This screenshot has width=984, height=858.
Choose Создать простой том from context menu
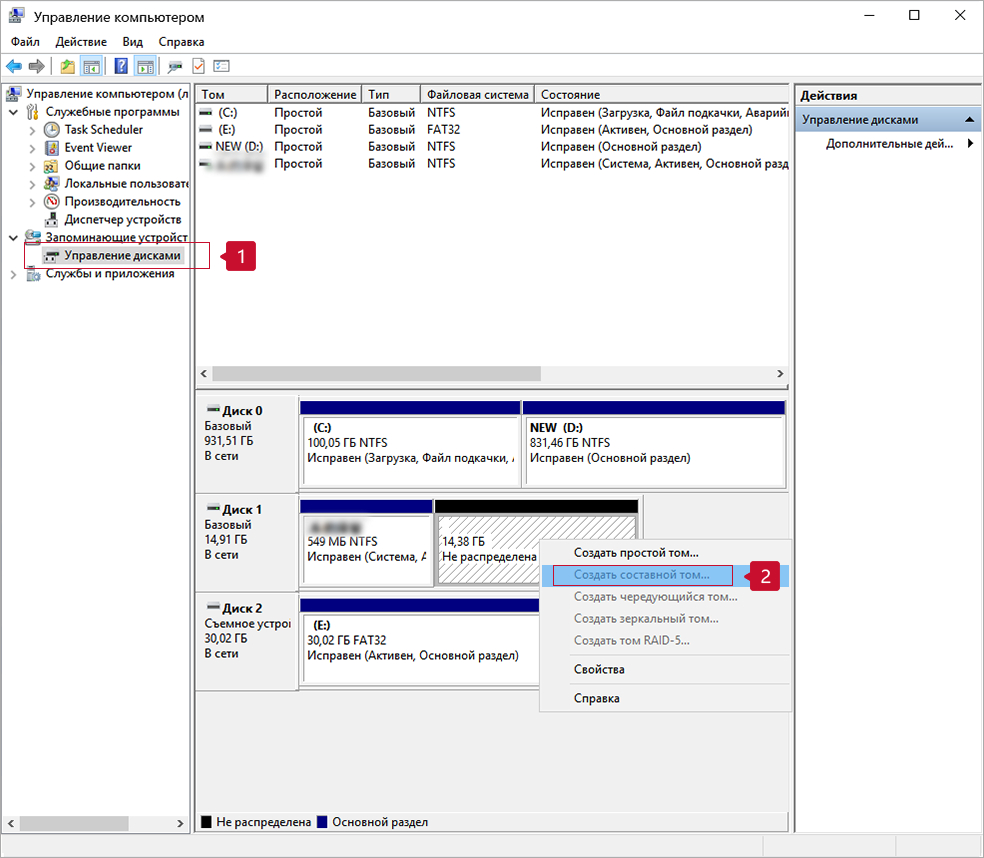(x=635, y=552)
